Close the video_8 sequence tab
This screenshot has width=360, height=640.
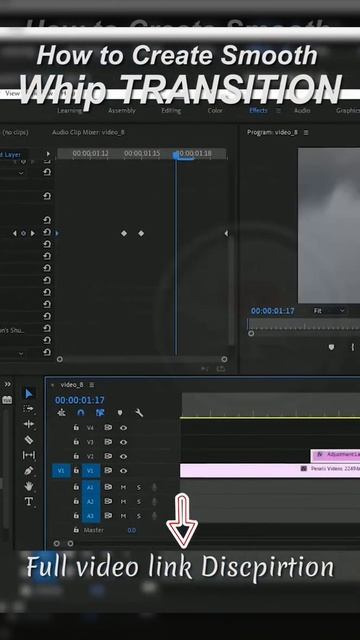[x=52, y=385]
